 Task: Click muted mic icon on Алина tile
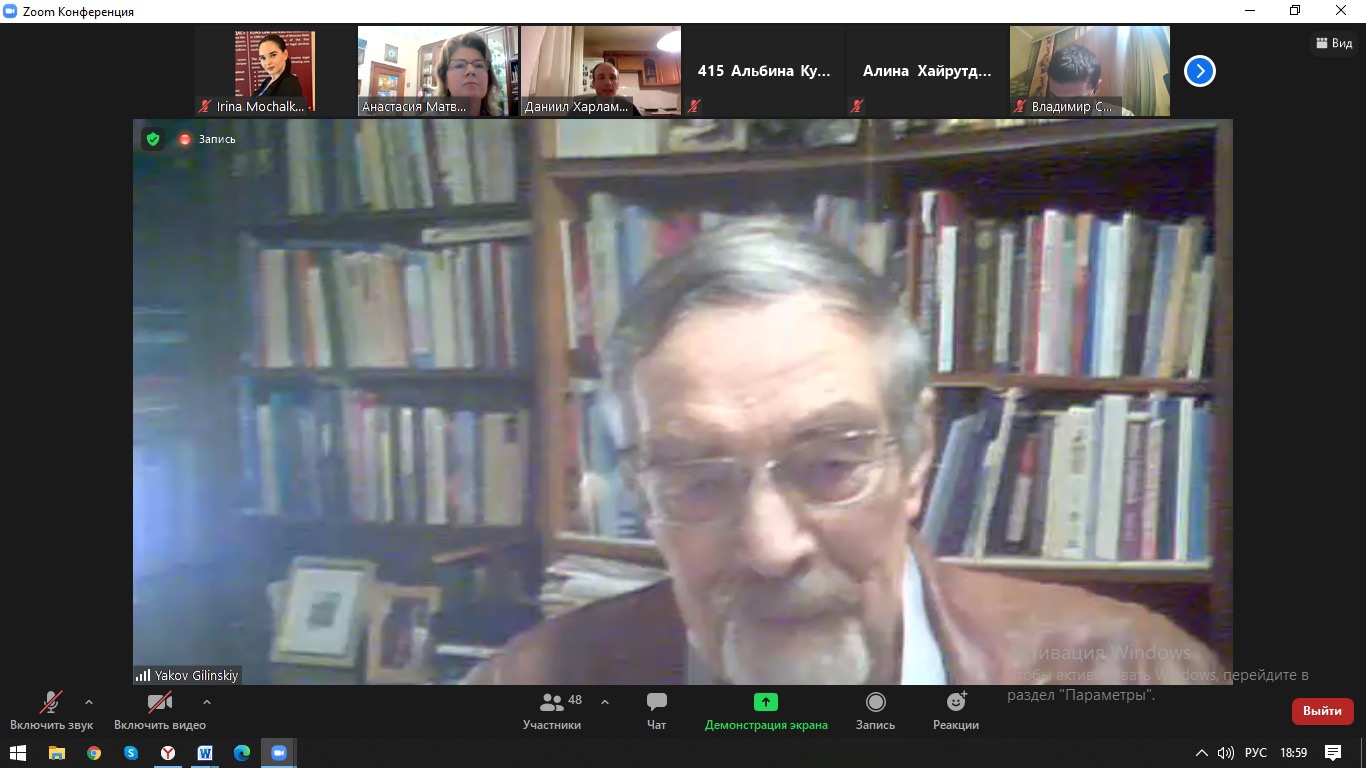tap(857, 106)
